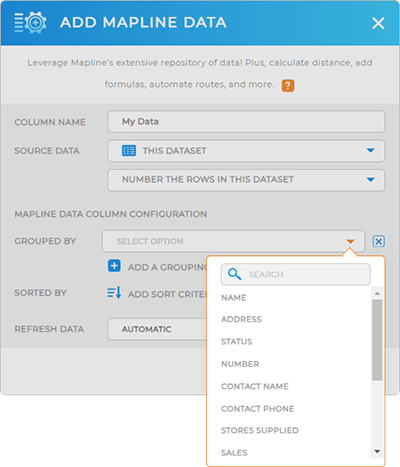Click the dataset table icon in Source Data
The height and width of the screenshot is (467, 400).
pyautogui.click(x=129, y=151)
